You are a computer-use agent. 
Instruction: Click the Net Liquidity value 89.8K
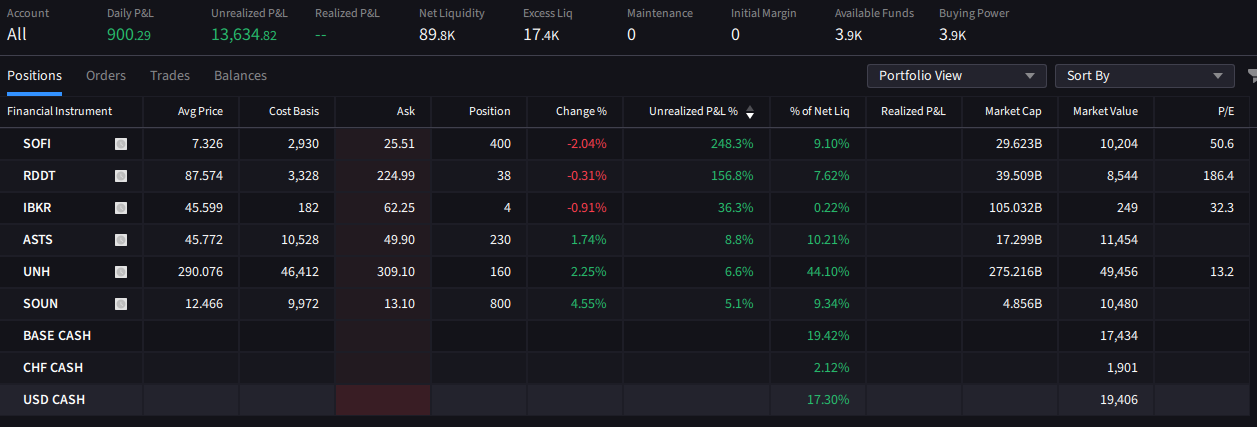click(437, 34)
